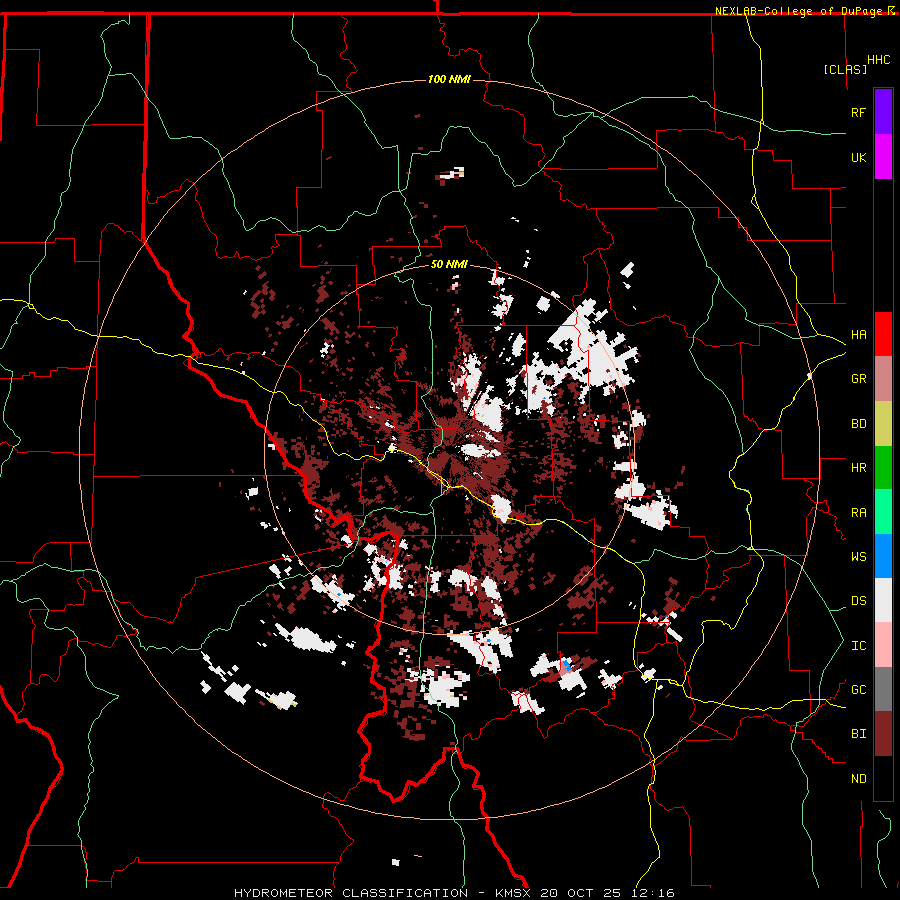Click the 50 NMI range ring label
The image size is (900, 900).
[x=449, y=264]
